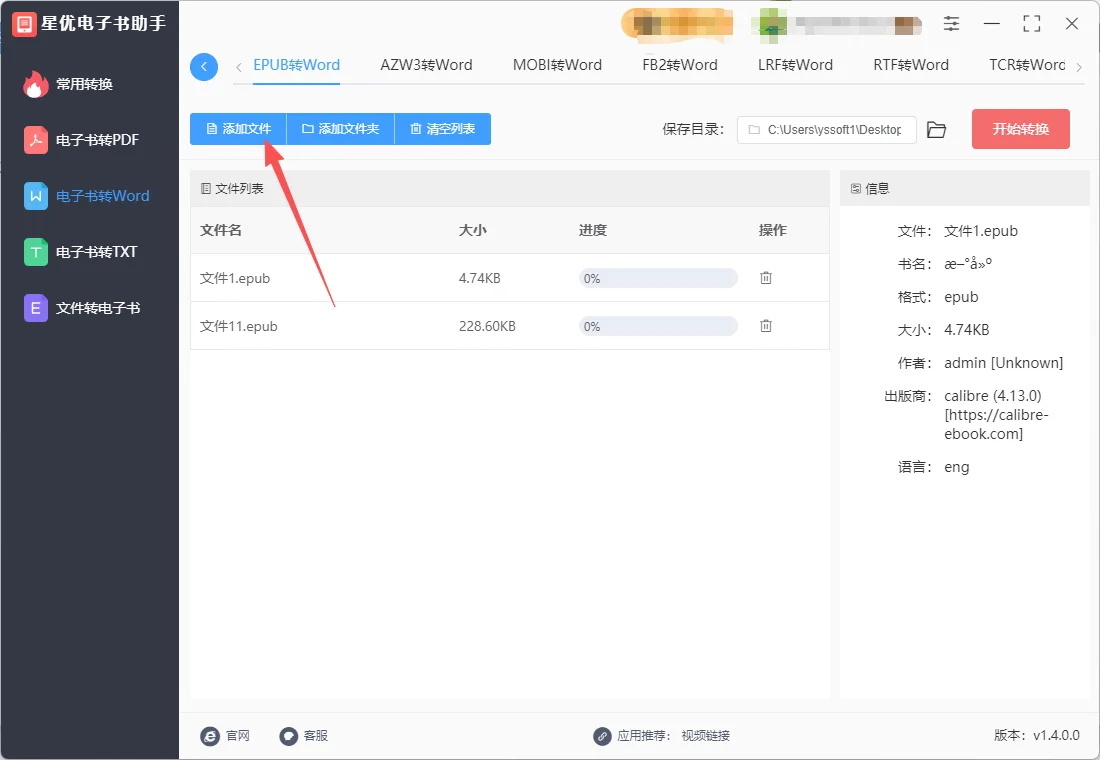
Task: Click the 228.60KB size cell
Action: click(487, 326)
